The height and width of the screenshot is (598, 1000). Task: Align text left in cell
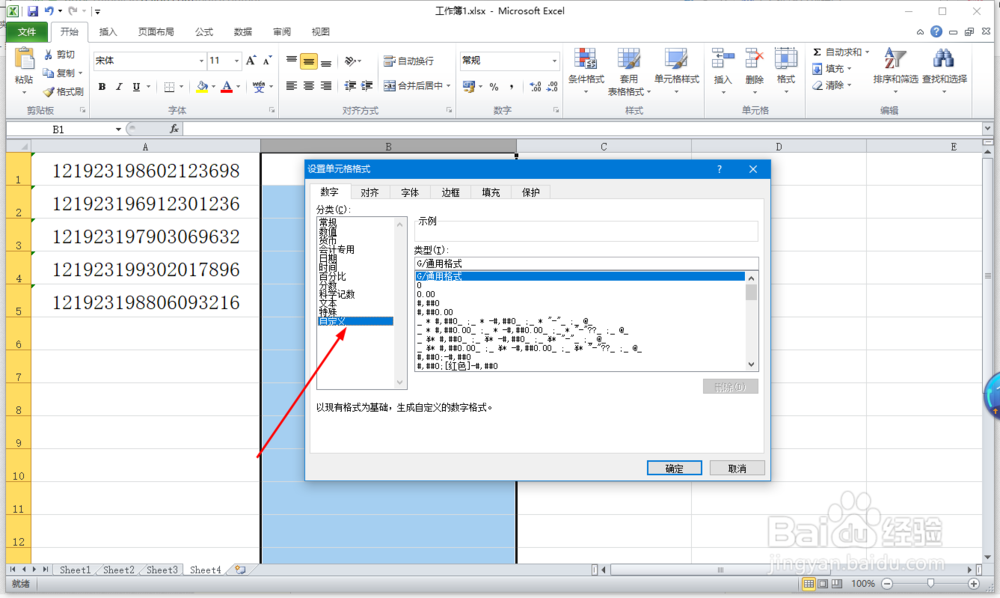pyautogui.click(x=291, y=86)
